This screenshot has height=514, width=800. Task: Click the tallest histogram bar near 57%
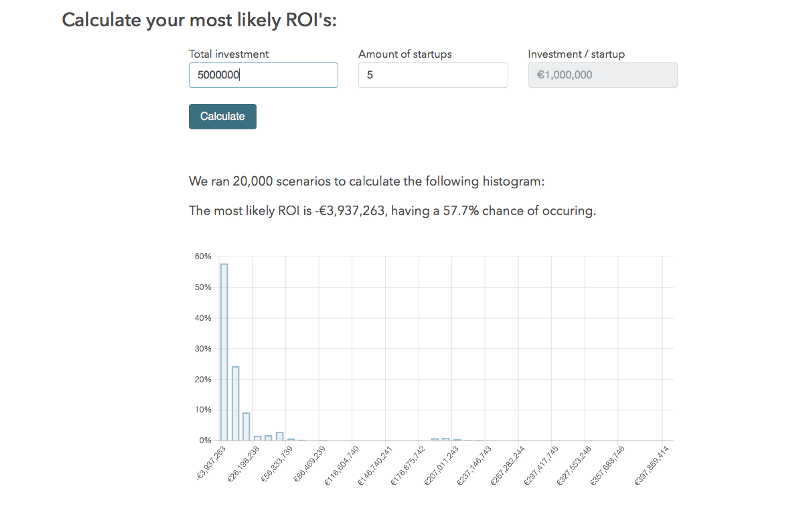pos(224,352)
